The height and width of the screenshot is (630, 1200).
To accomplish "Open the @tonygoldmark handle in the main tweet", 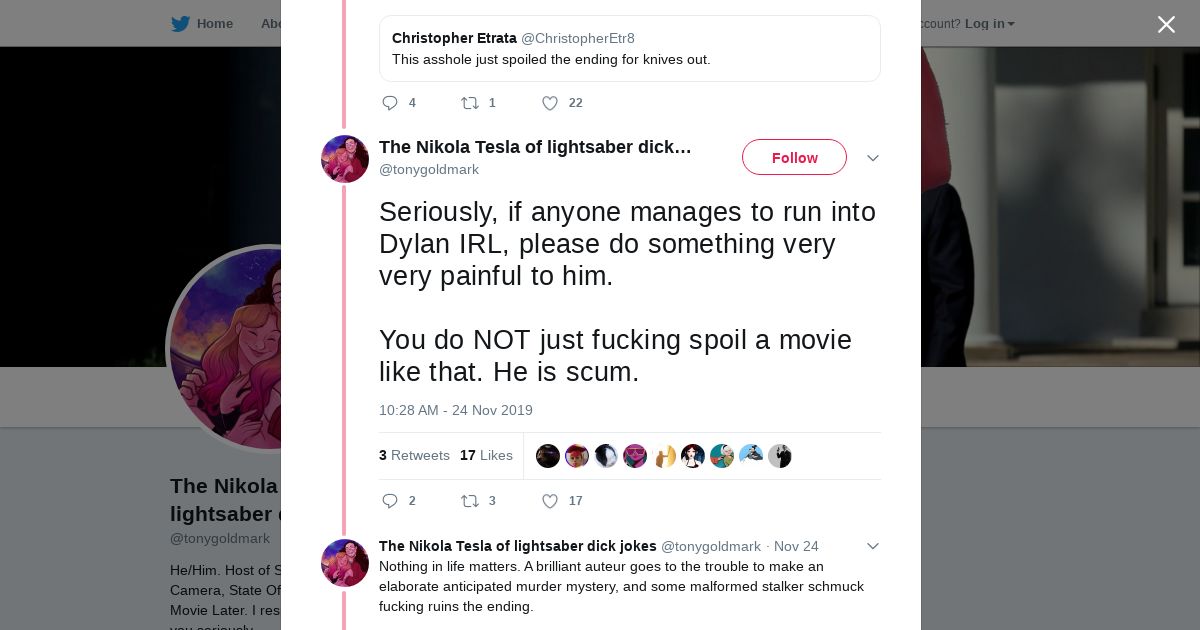I will pyautogui.click(x=429, y=170).
